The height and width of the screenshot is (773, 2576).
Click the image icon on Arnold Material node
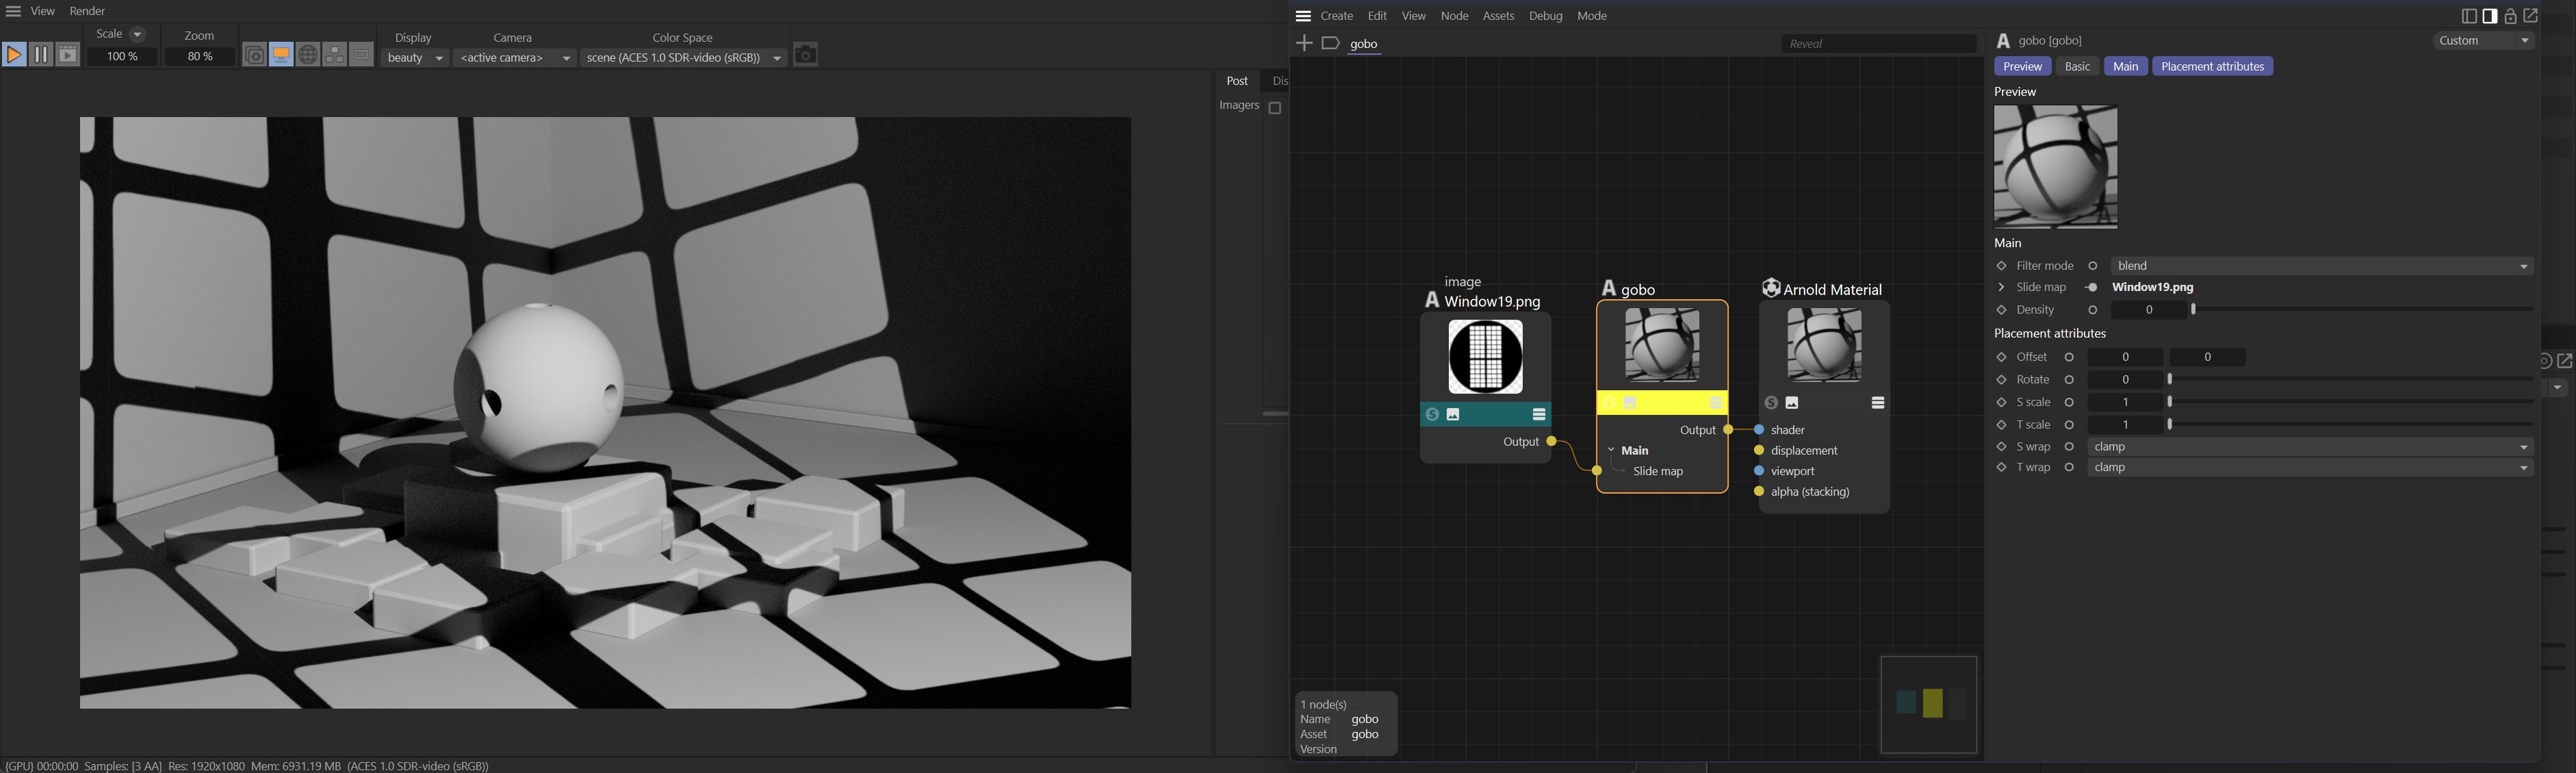pos(1792,403)
